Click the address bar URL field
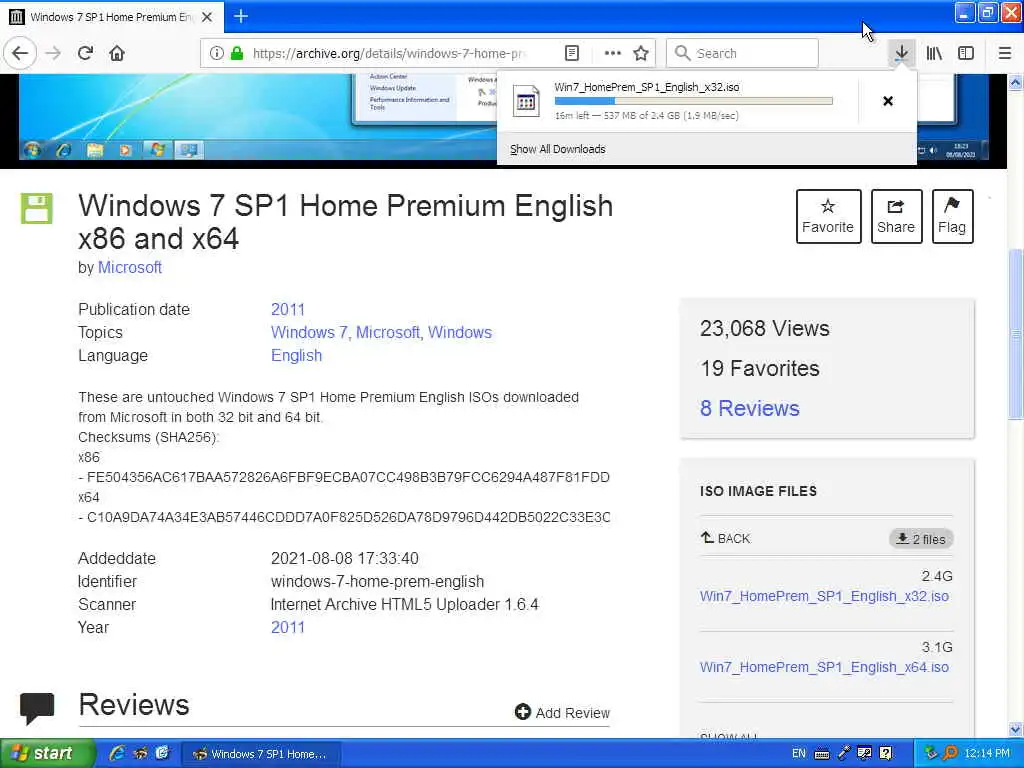1024x768 pixels. 389,53
